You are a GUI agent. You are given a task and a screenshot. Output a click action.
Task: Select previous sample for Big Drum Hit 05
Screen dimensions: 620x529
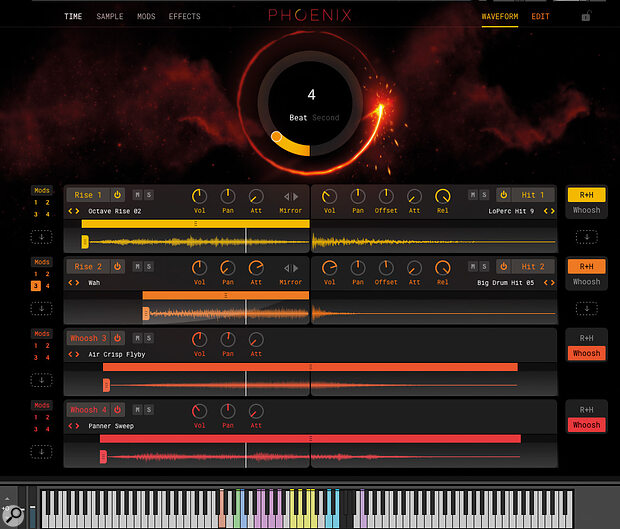[546, 283]
